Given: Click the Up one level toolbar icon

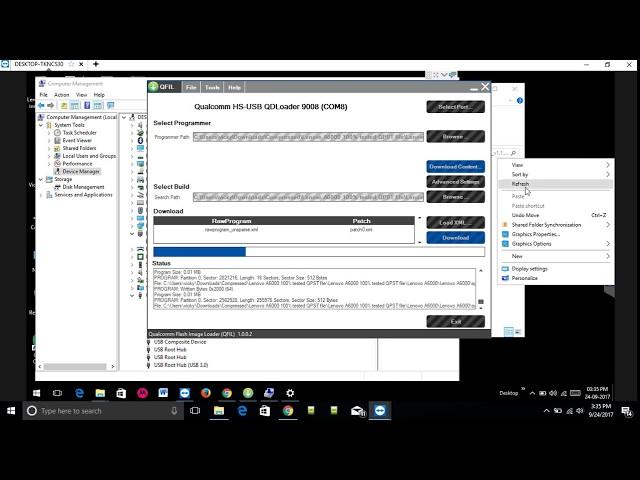Looking at the screenshot, I should 64,105.
